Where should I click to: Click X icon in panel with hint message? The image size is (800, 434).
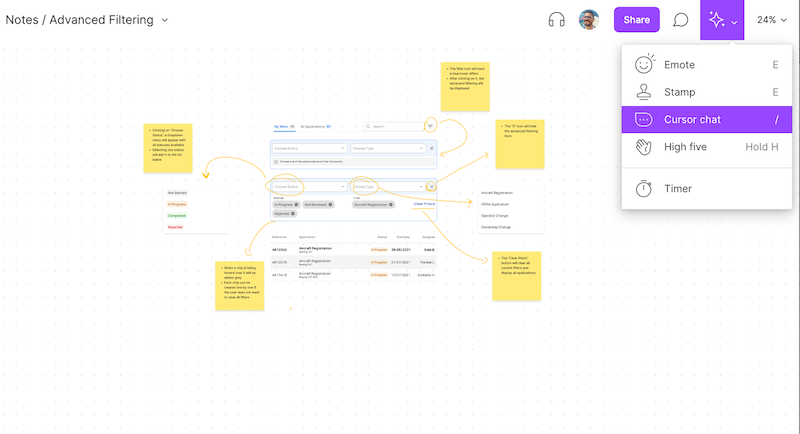432,148
